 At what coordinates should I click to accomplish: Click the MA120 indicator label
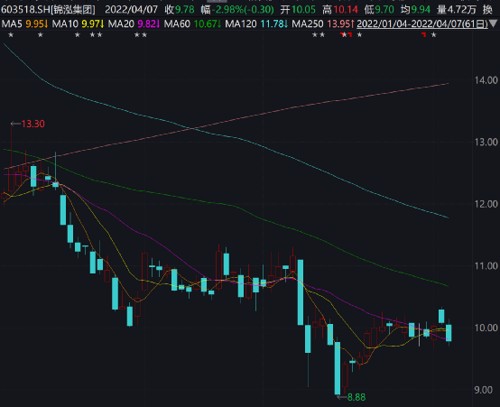click(x=241, y=24)
